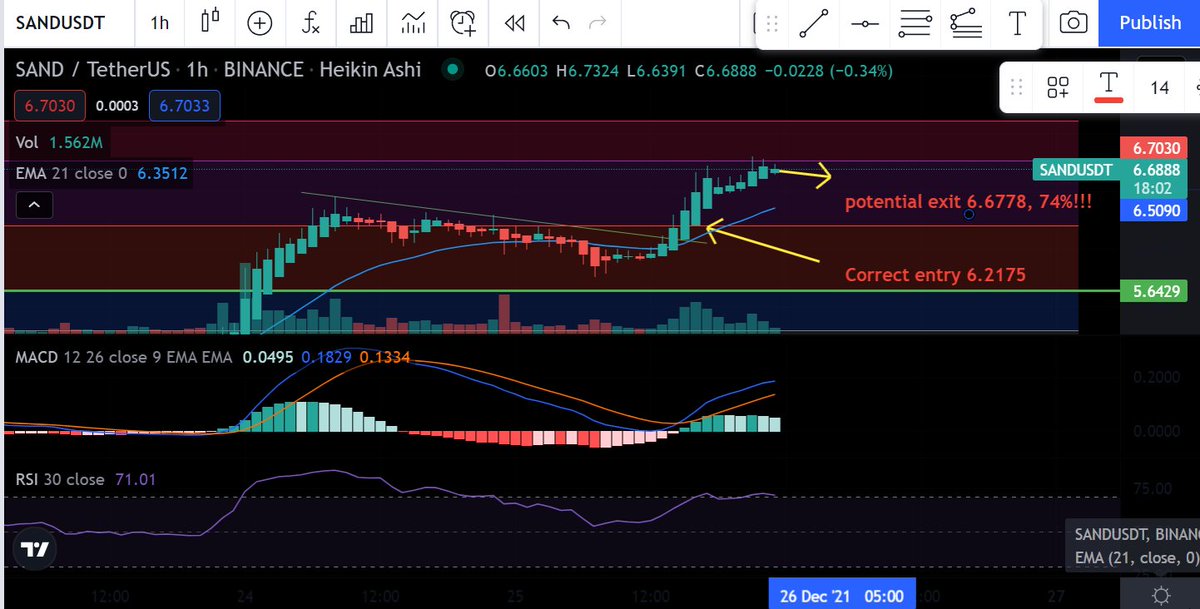Click the red sell price 6.7030 button
Screen dimensions: 1200x609
coord(48,106)
